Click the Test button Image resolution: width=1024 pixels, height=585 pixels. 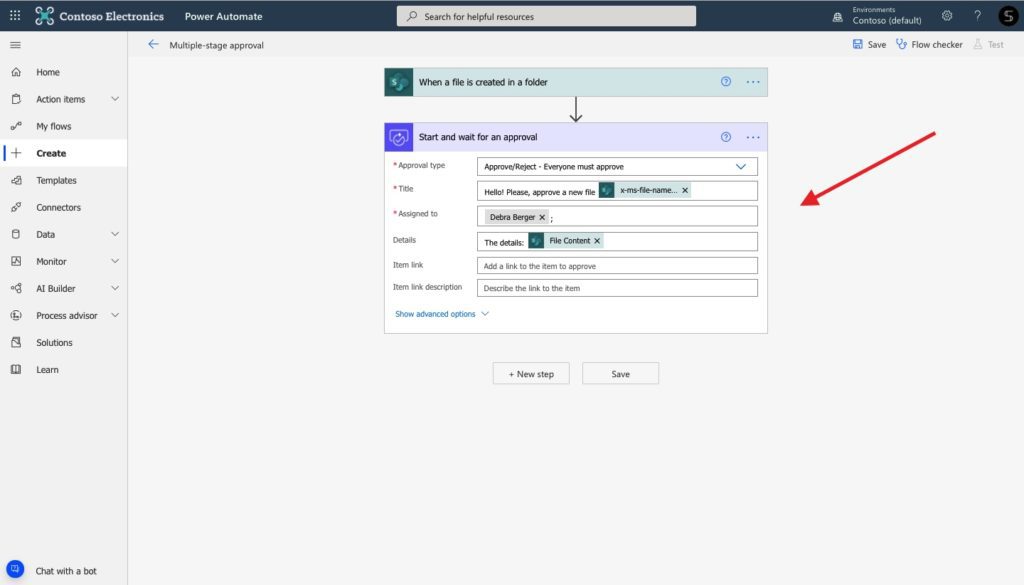(988, 44)
